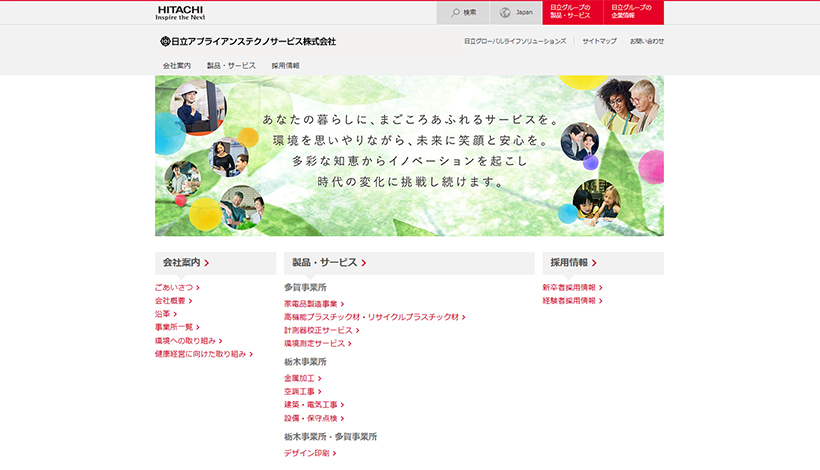Click the 多賀事業所 subheading text

click(x=305, y=288)
